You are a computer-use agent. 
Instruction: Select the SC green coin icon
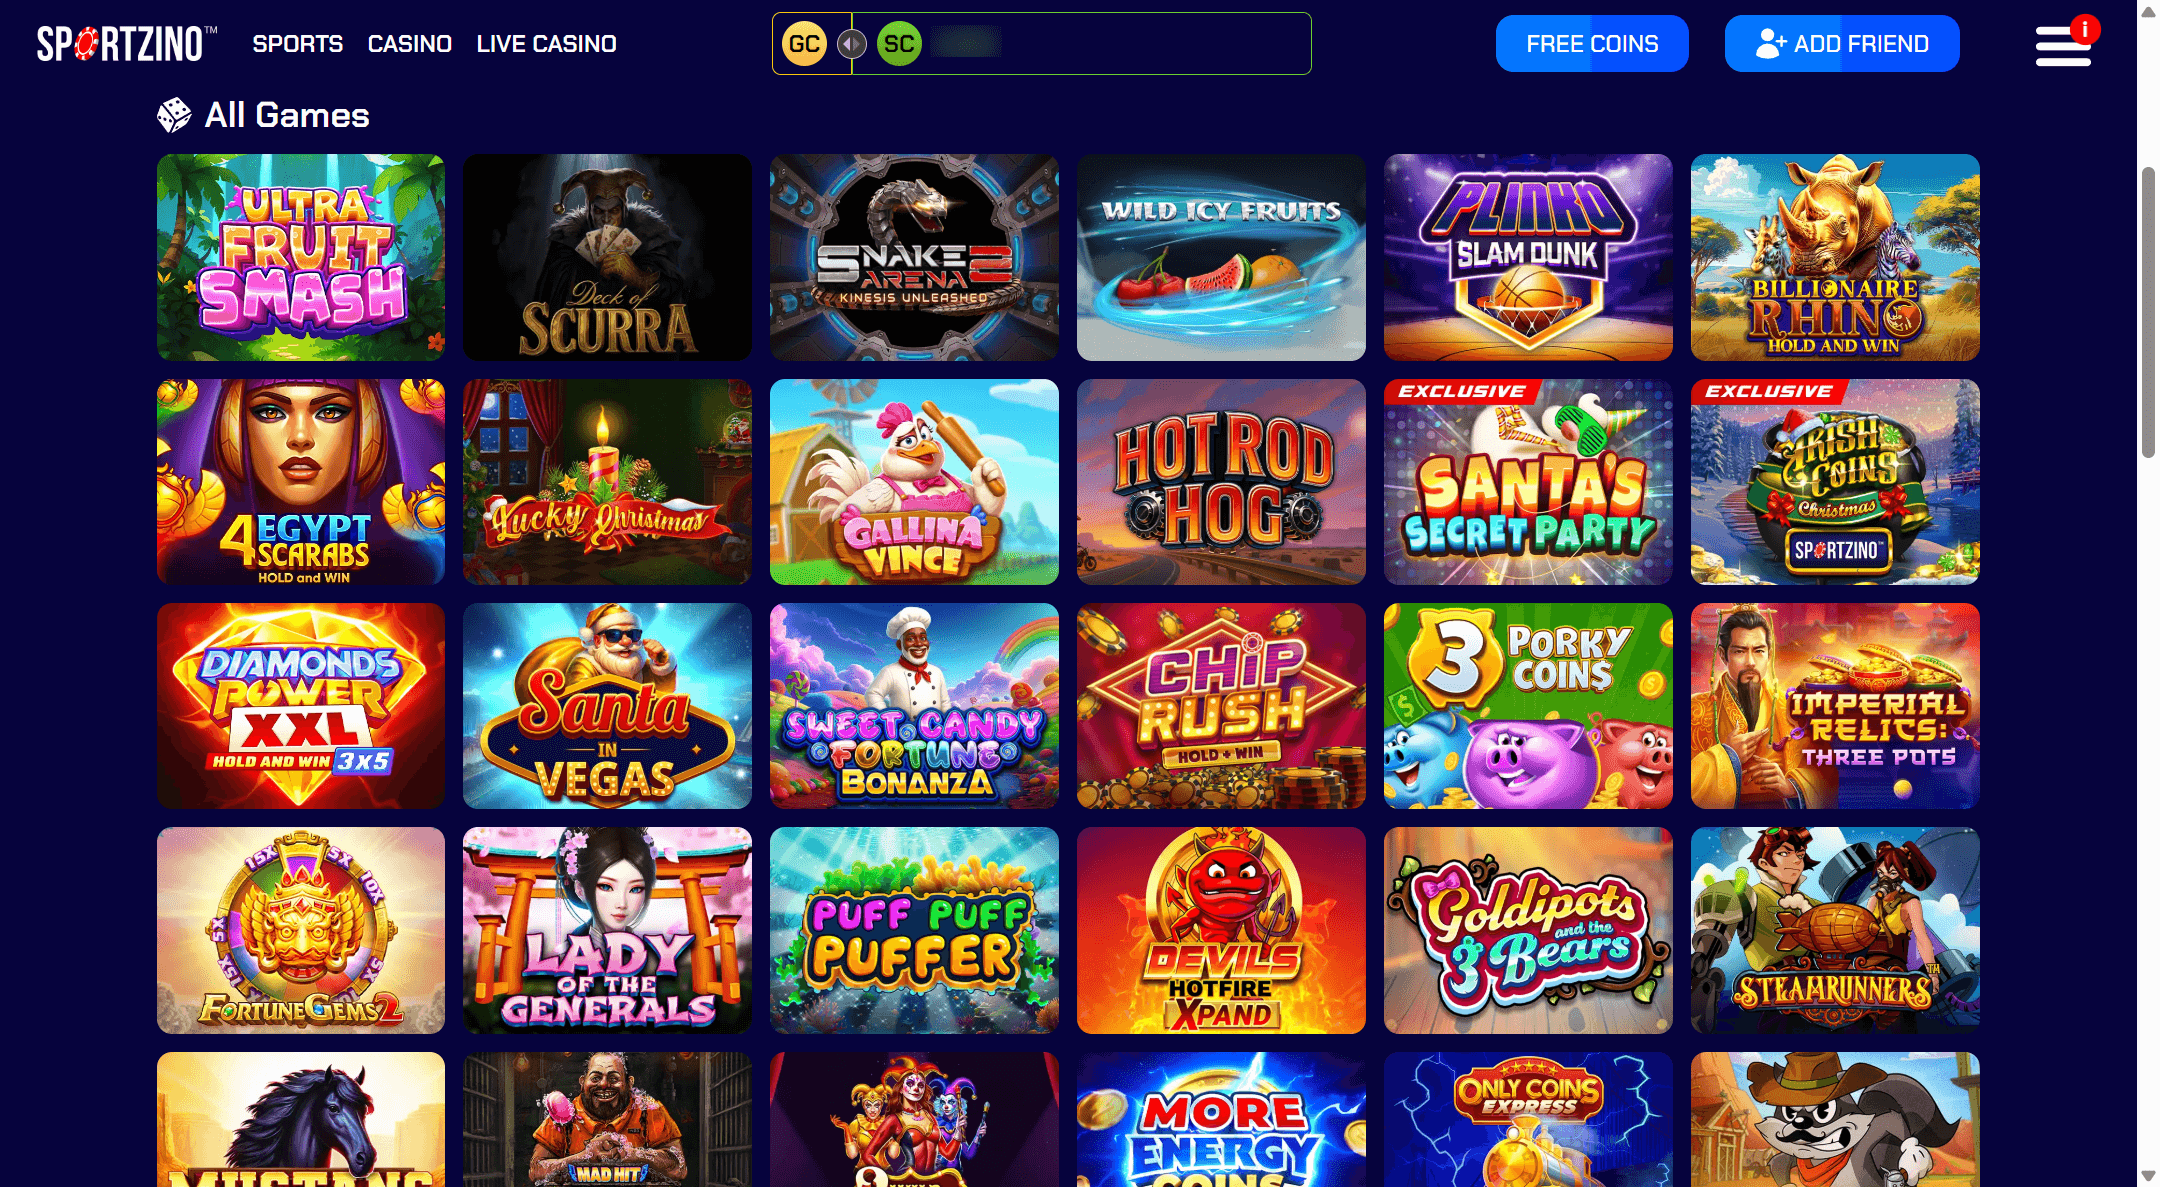point(899,44)
